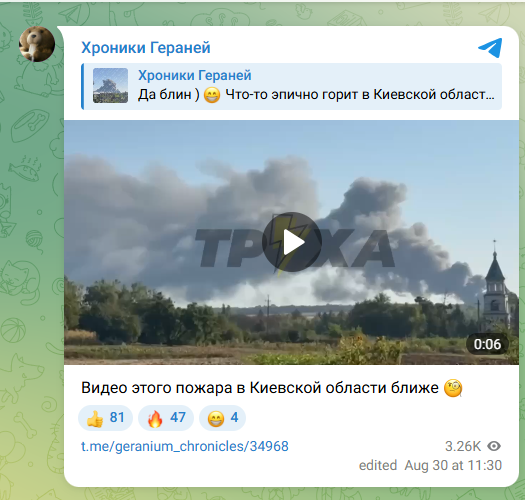Add thumbs up reaction with 81
This screenshot has width=525, height=500.
pyautogui.click(x=105, y=418)
